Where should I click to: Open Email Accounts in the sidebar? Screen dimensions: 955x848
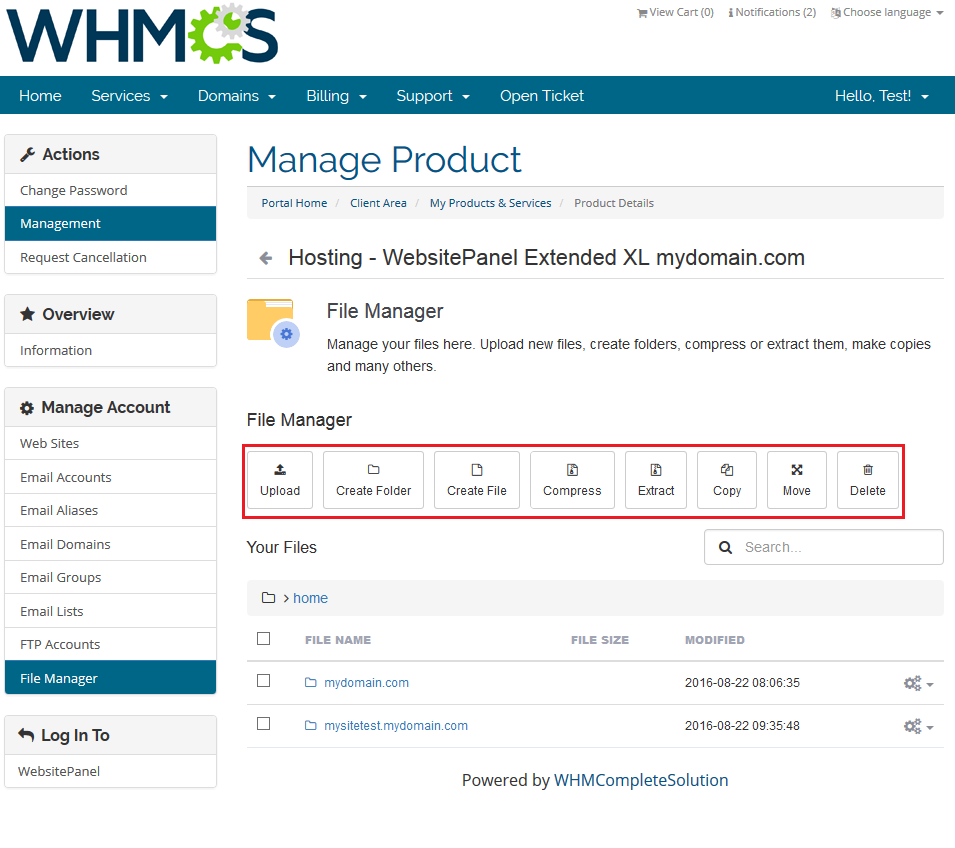click(110, 477)
